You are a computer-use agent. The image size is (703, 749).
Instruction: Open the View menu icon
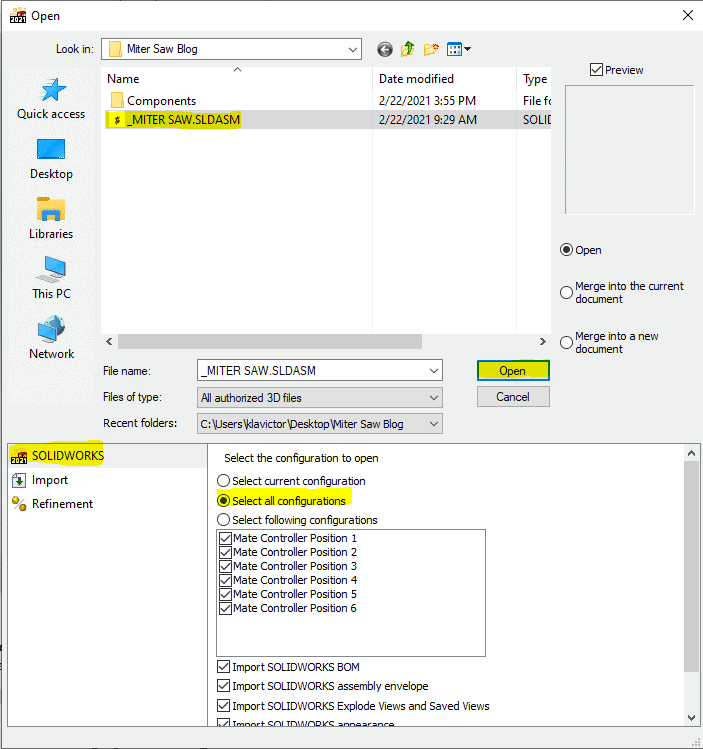tap(458, 49)
